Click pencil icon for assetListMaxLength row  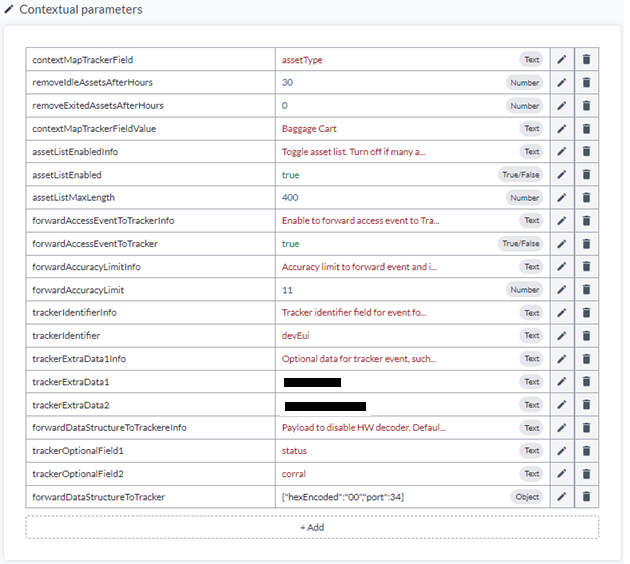[x=562, y=198]
